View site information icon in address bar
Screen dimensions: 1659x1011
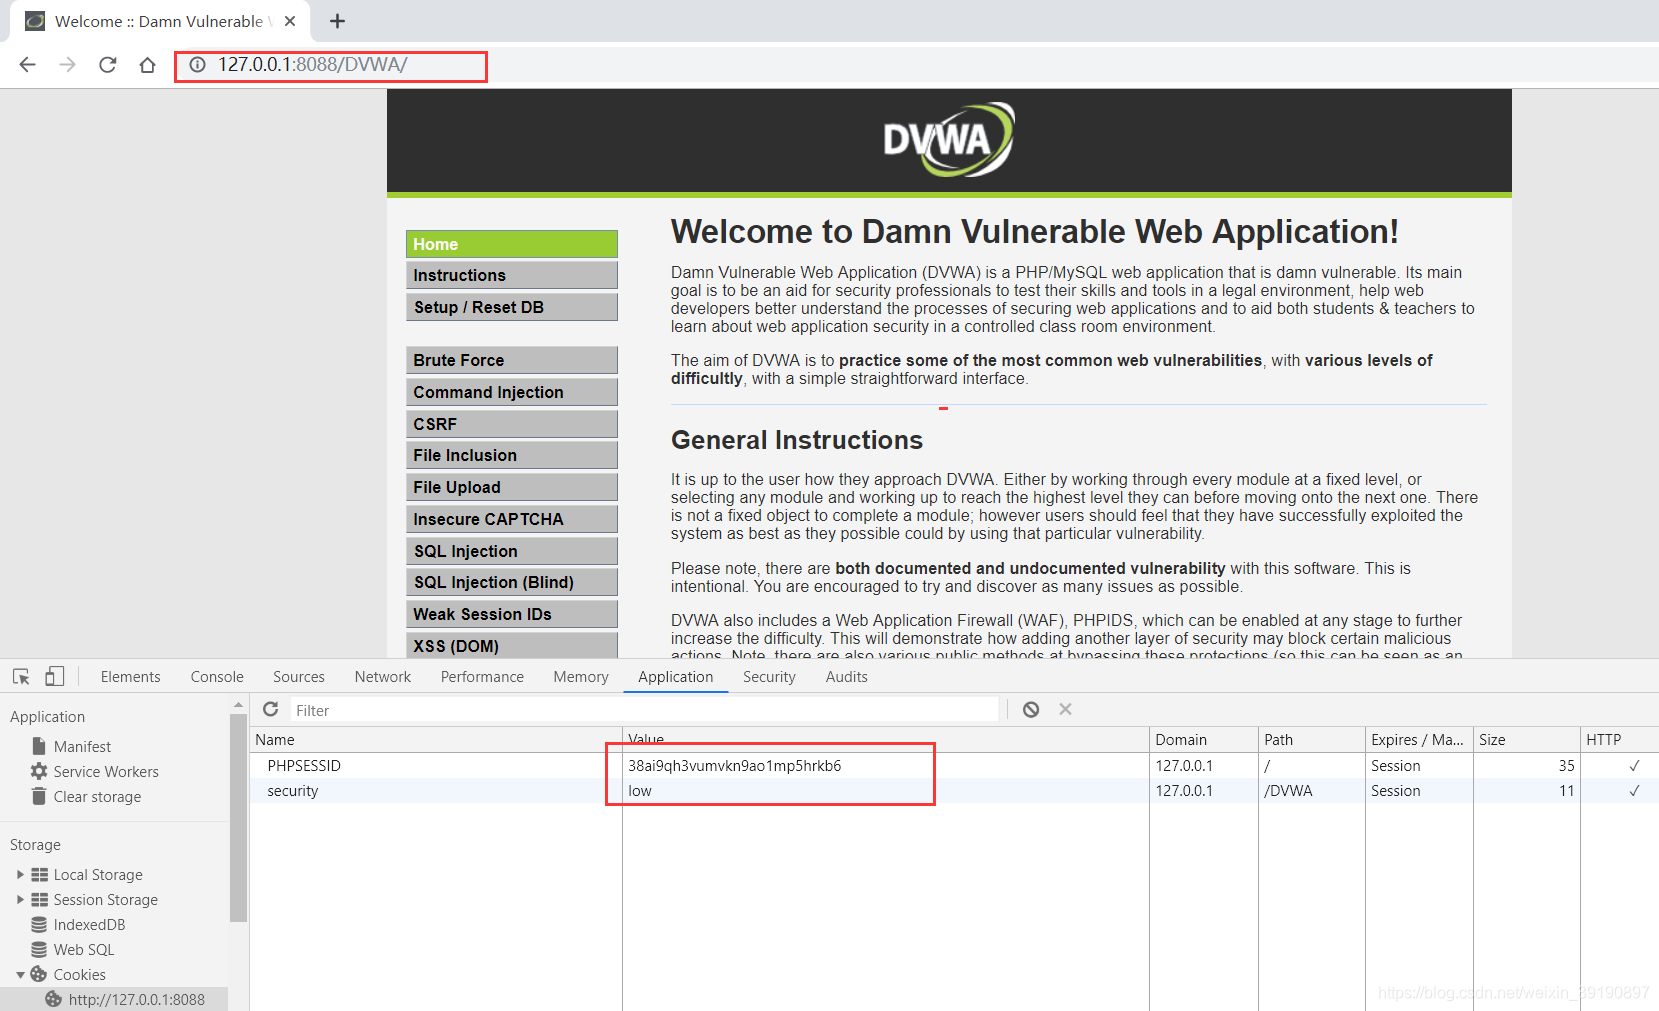coord(198,65)
